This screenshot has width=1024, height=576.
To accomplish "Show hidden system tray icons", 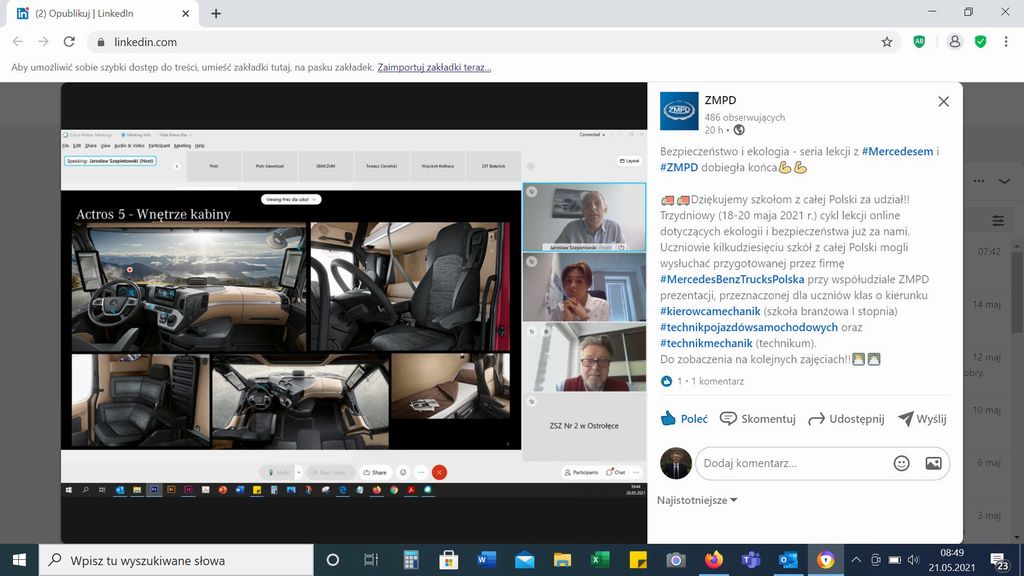I will 857,560.
